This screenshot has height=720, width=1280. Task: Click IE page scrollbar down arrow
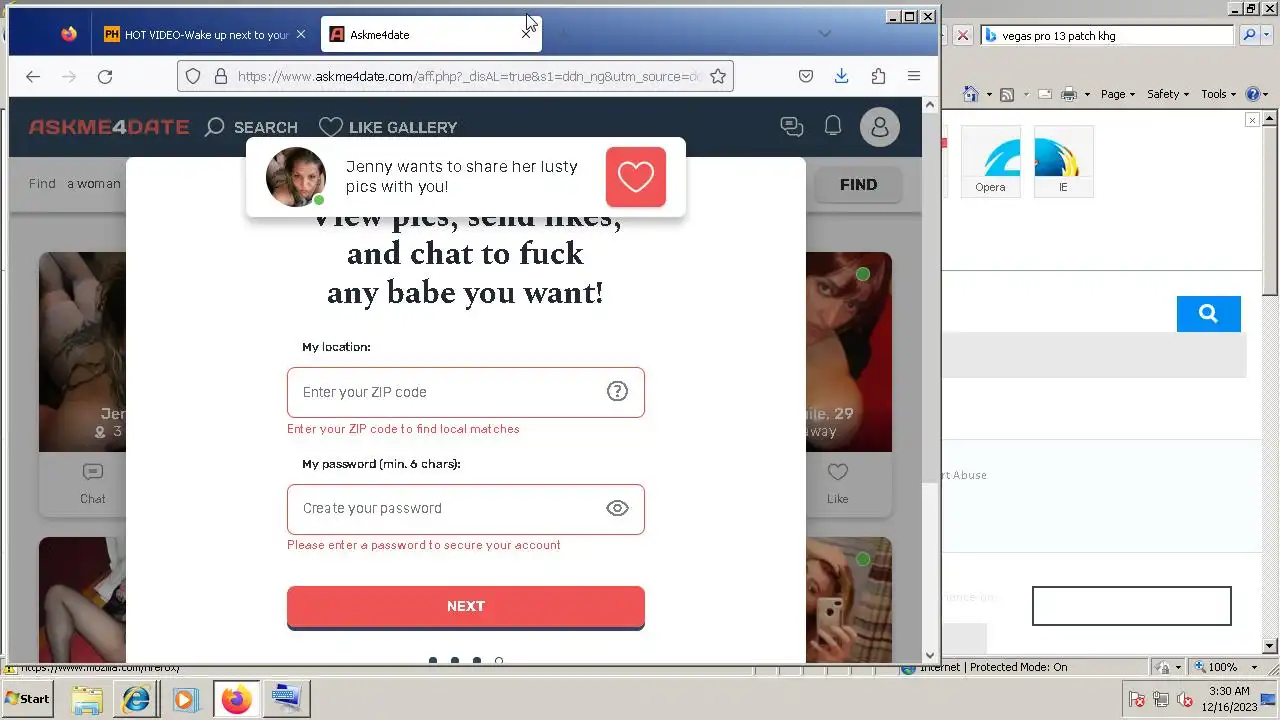(1271, 646)
